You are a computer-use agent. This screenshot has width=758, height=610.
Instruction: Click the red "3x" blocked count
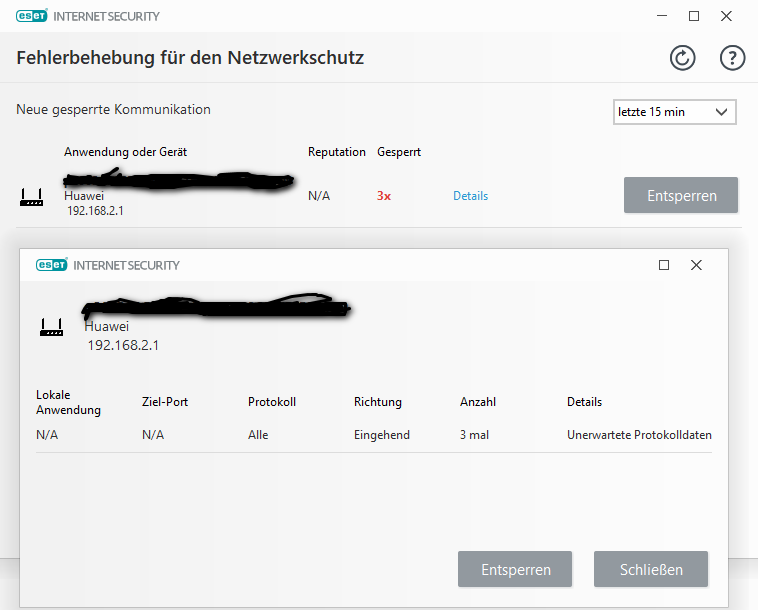point(384,196)
